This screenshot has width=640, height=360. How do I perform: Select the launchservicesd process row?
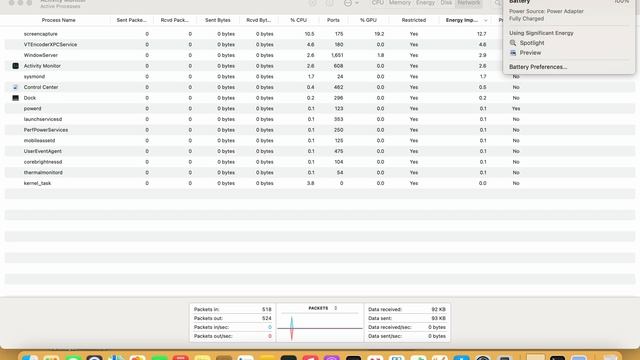320,119
